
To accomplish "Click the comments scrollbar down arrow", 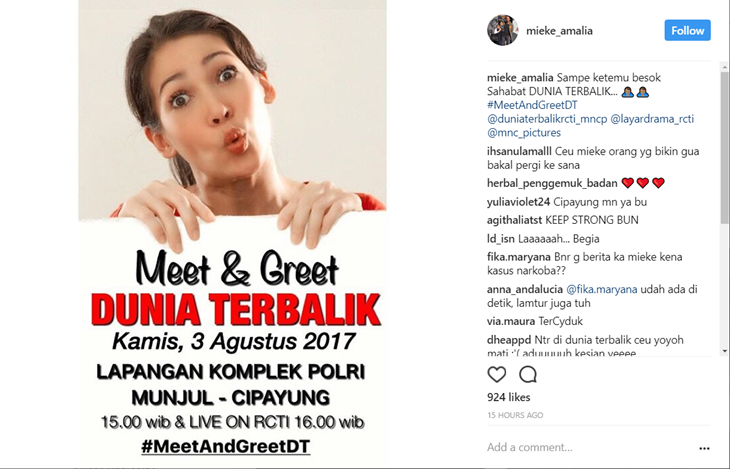I will point(724,351).
